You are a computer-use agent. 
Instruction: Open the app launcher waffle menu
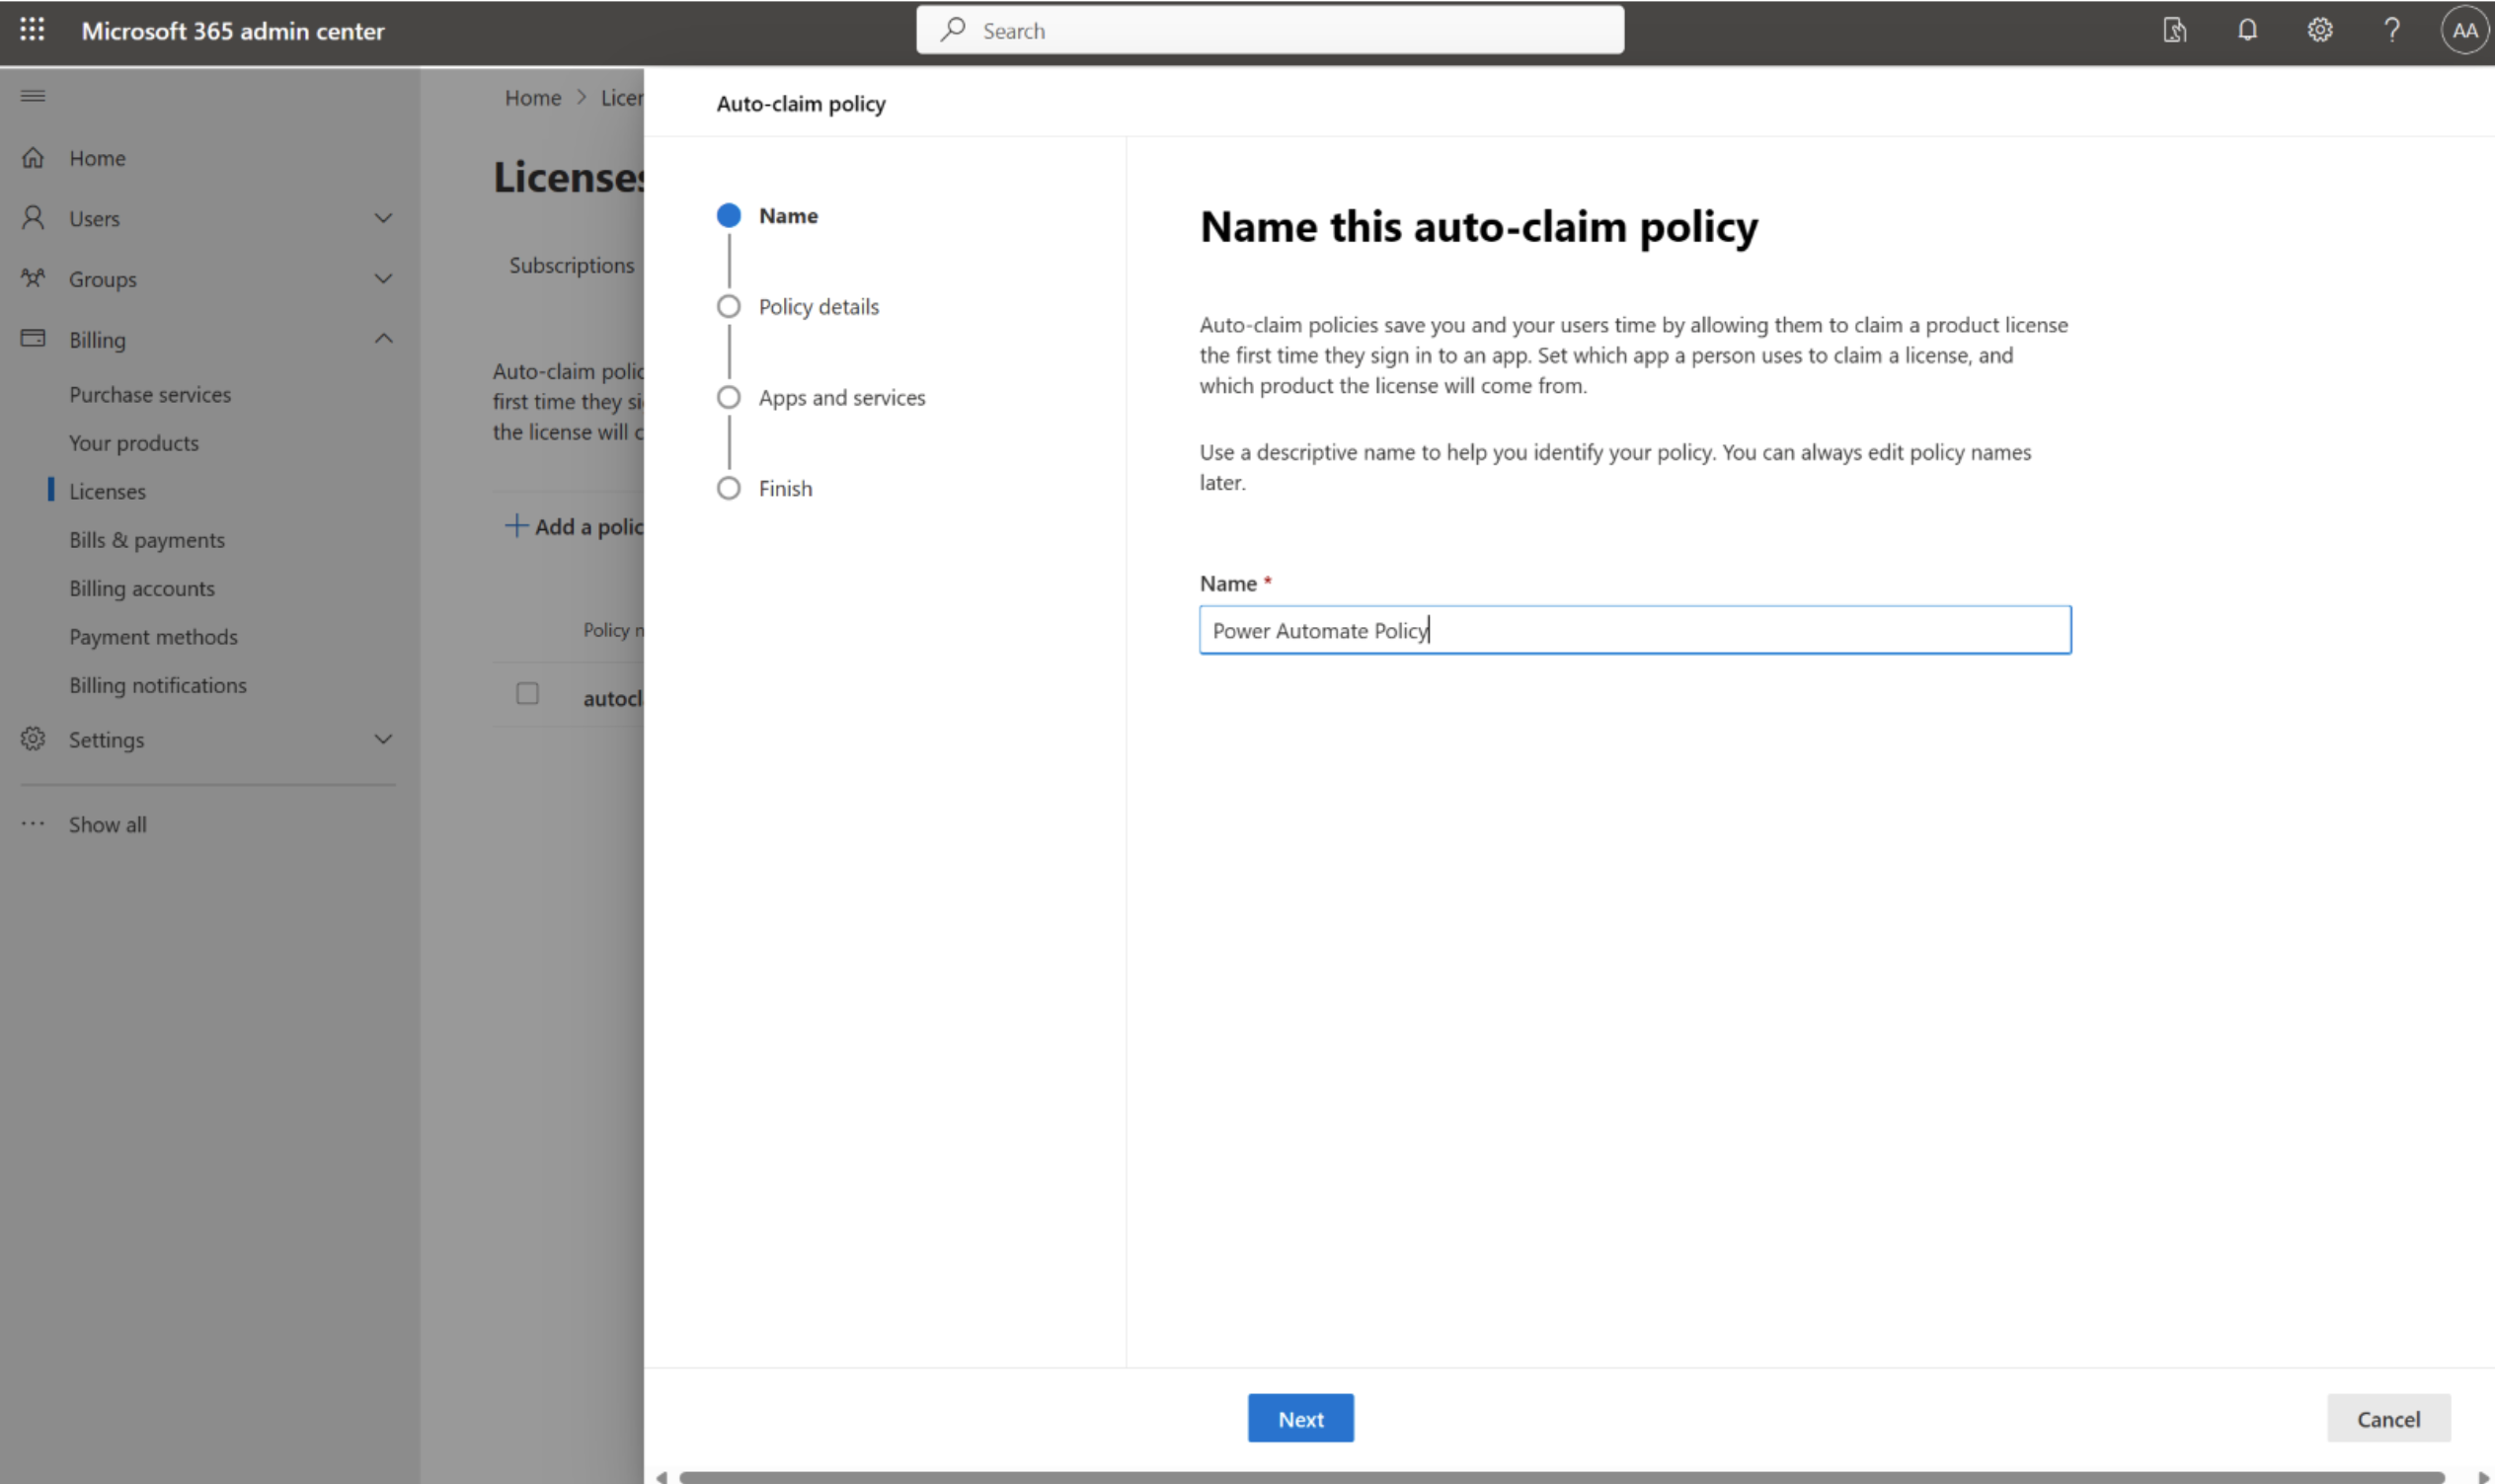point(32,30)
